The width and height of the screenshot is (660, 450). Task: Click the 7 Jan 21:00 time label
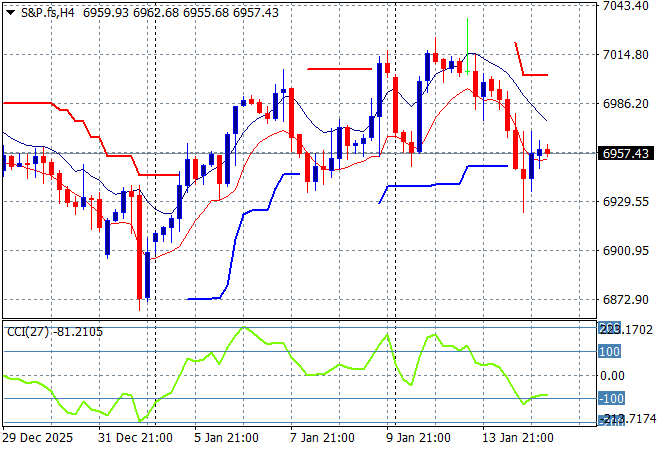pos(322,438)
